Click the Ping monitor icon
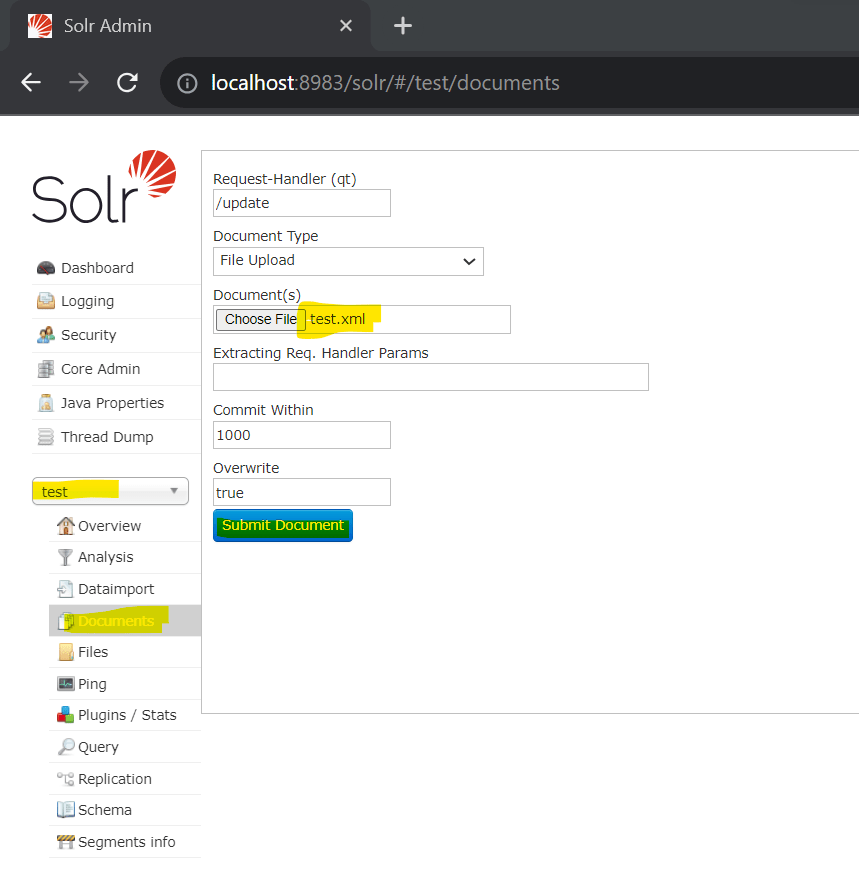Viewport: 859px width, 880px height. tap(66, 684)
